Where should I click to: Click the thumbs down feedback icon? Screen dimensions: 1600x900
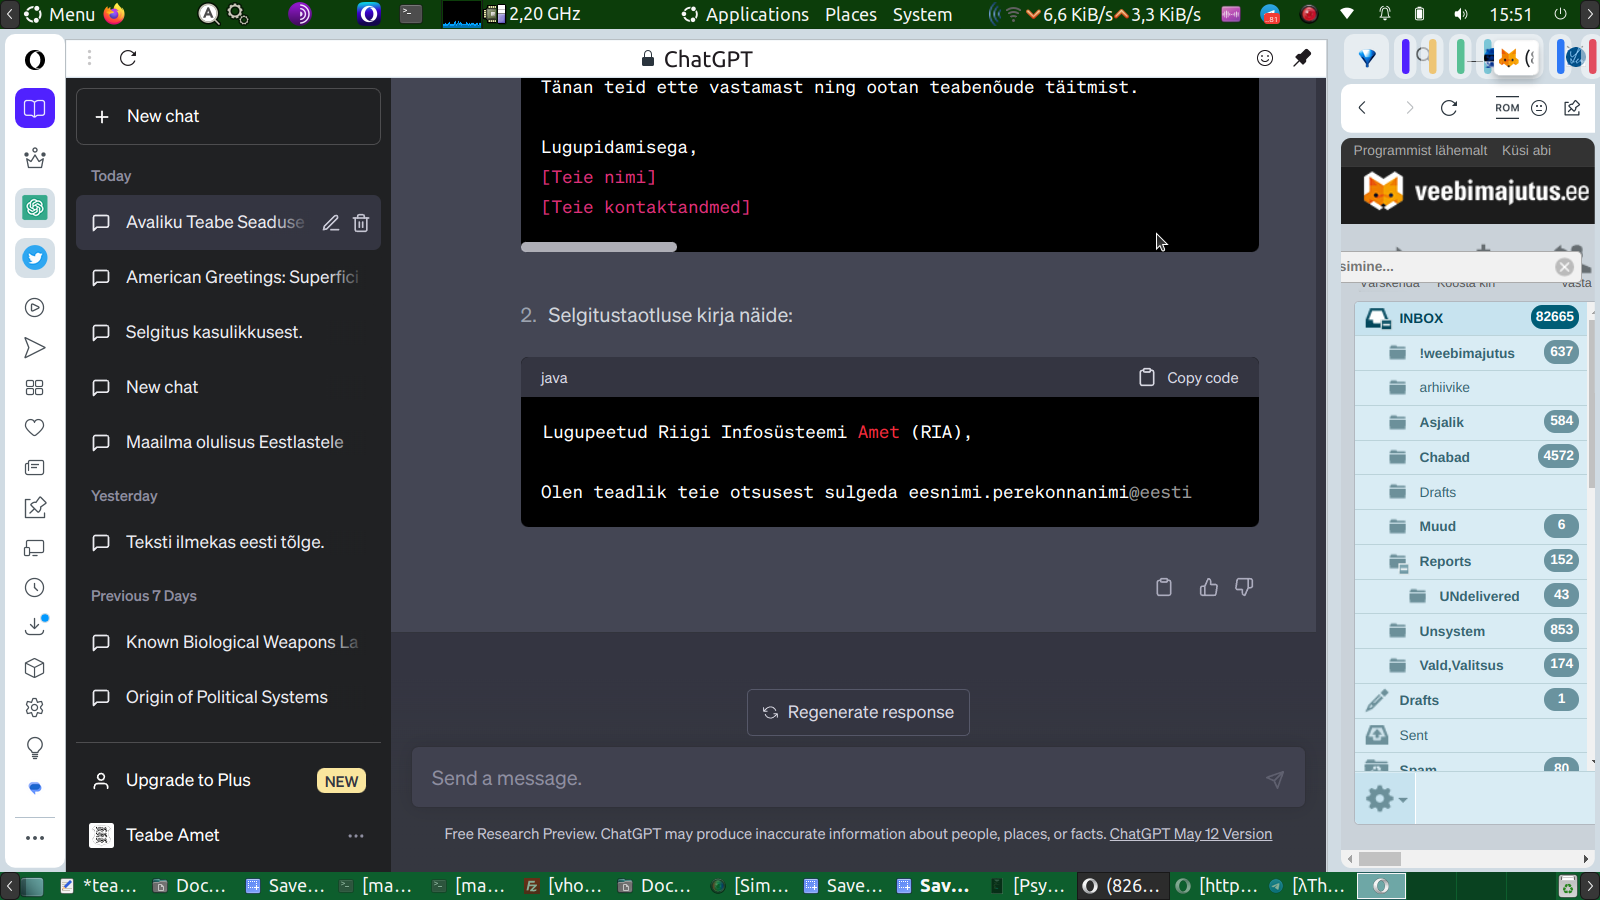click(x=1244, y=587)
